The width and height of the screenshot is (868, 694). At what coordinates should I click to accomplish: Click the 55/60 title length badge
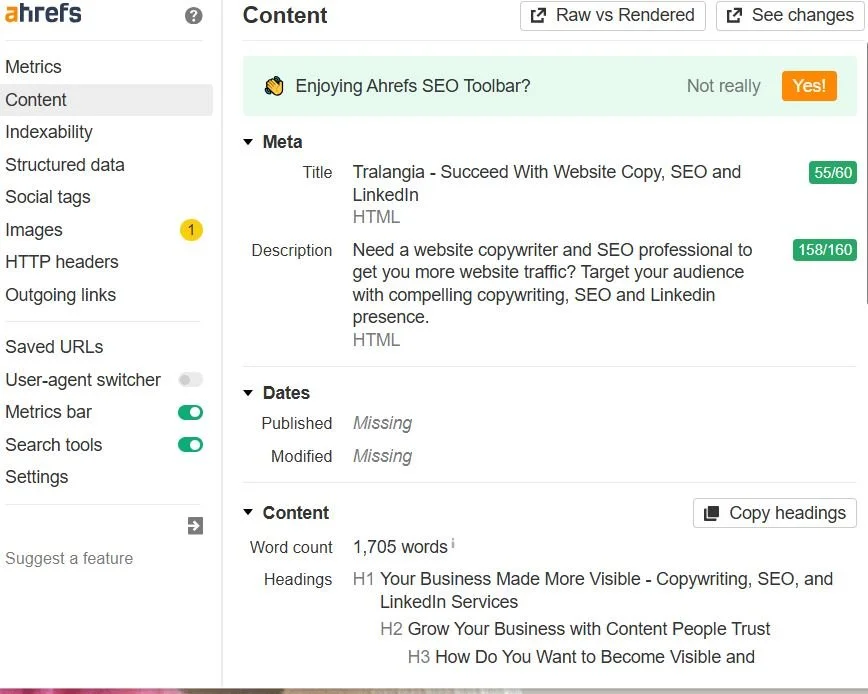point(833,173)
